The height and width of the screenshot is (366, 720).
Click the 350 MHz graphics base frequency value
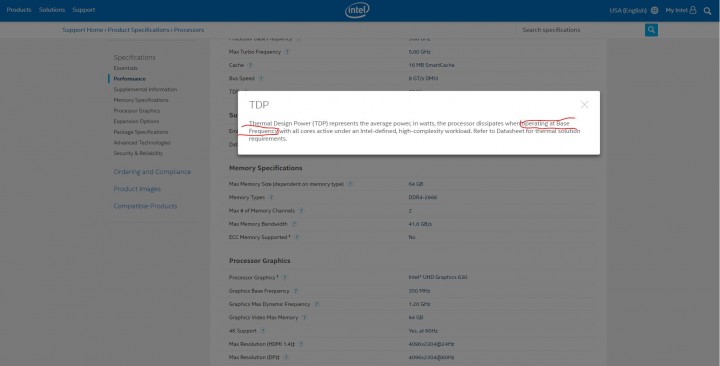(x=419, y=291)
